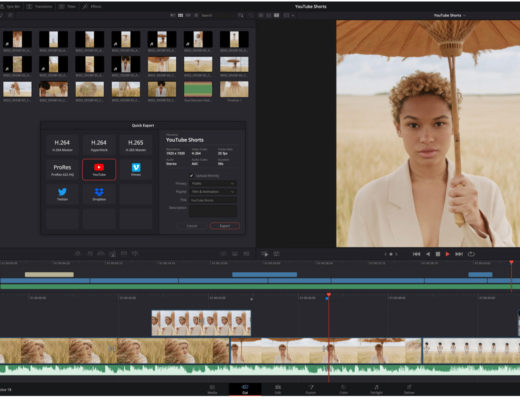This screenshot has height=400, width=520.
Task: Select the upper-track clip on the lower timeline
Action: (201, 323)
